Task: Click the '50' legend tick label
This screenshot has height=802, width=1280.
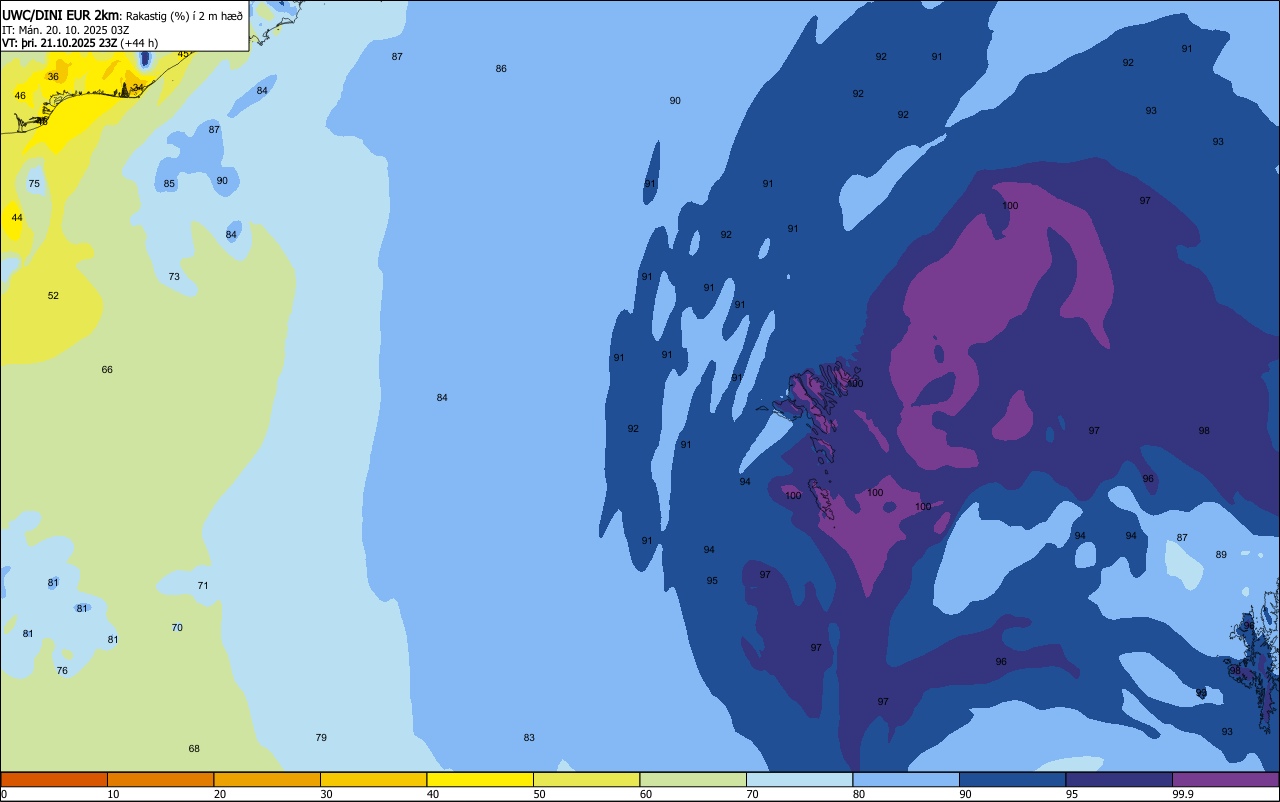Action: click(540, 794)
